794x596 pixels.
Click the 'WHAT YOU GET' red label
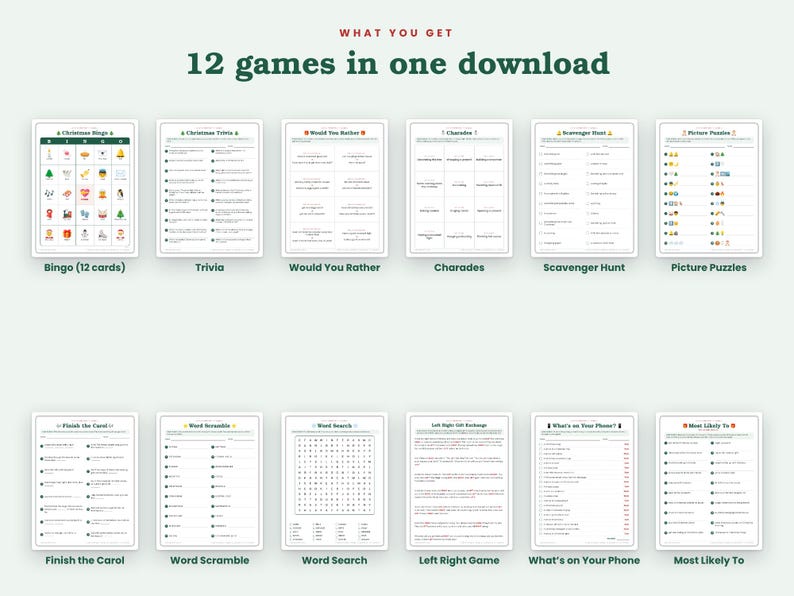point(396,33)
